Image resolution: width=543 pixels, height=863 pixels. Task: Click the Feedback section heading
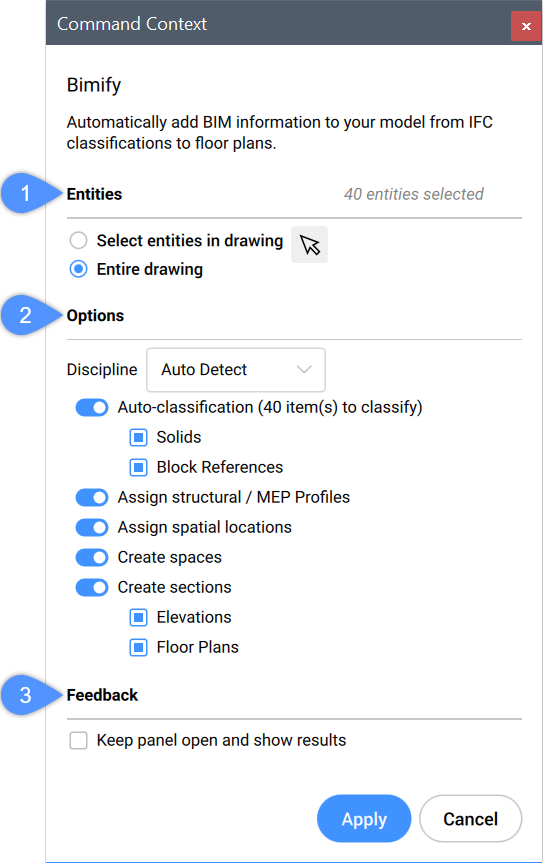click(102, 695)
